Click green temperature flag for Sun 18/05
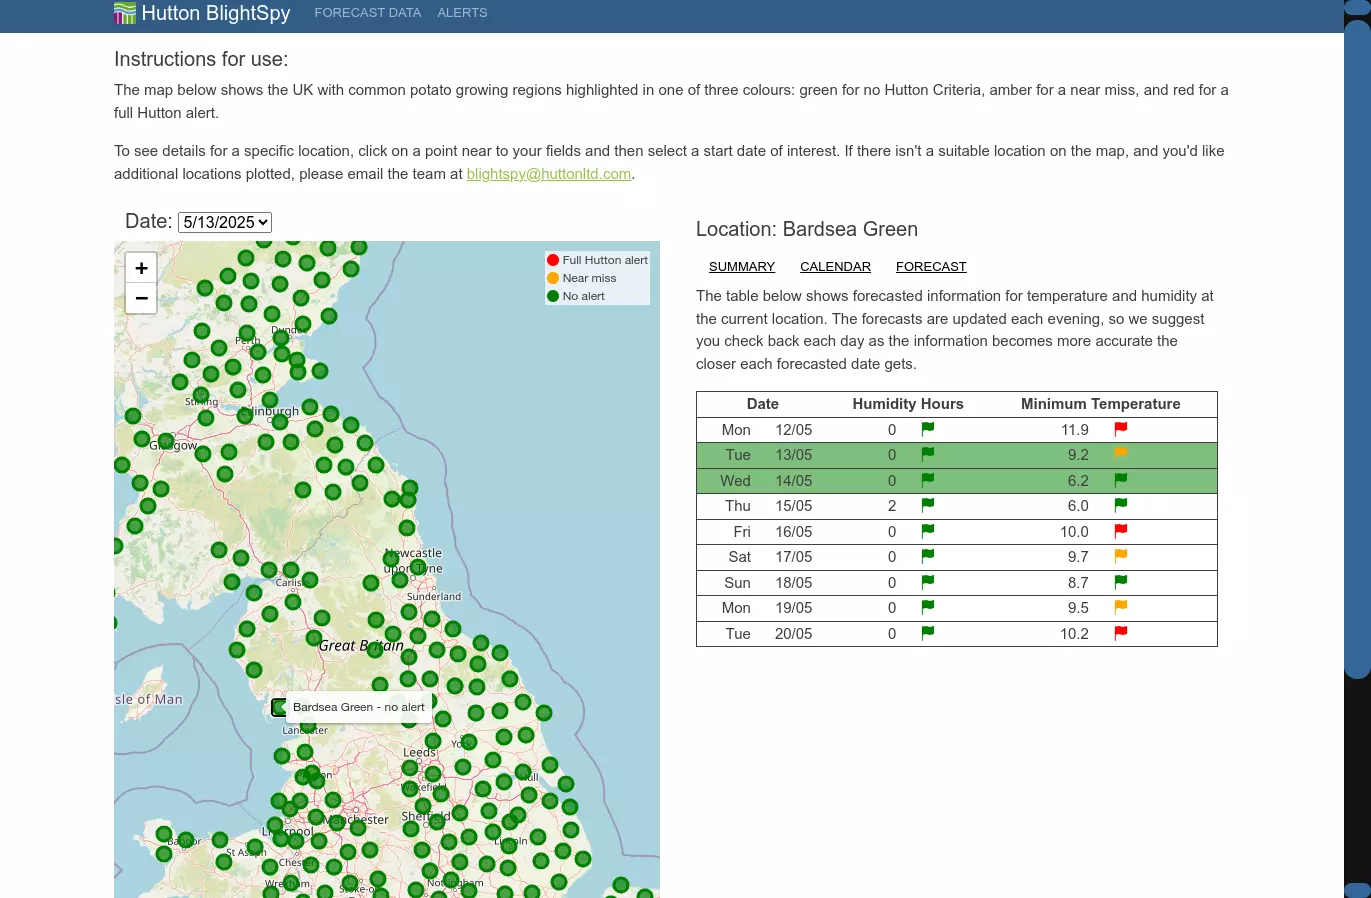 1121,581
